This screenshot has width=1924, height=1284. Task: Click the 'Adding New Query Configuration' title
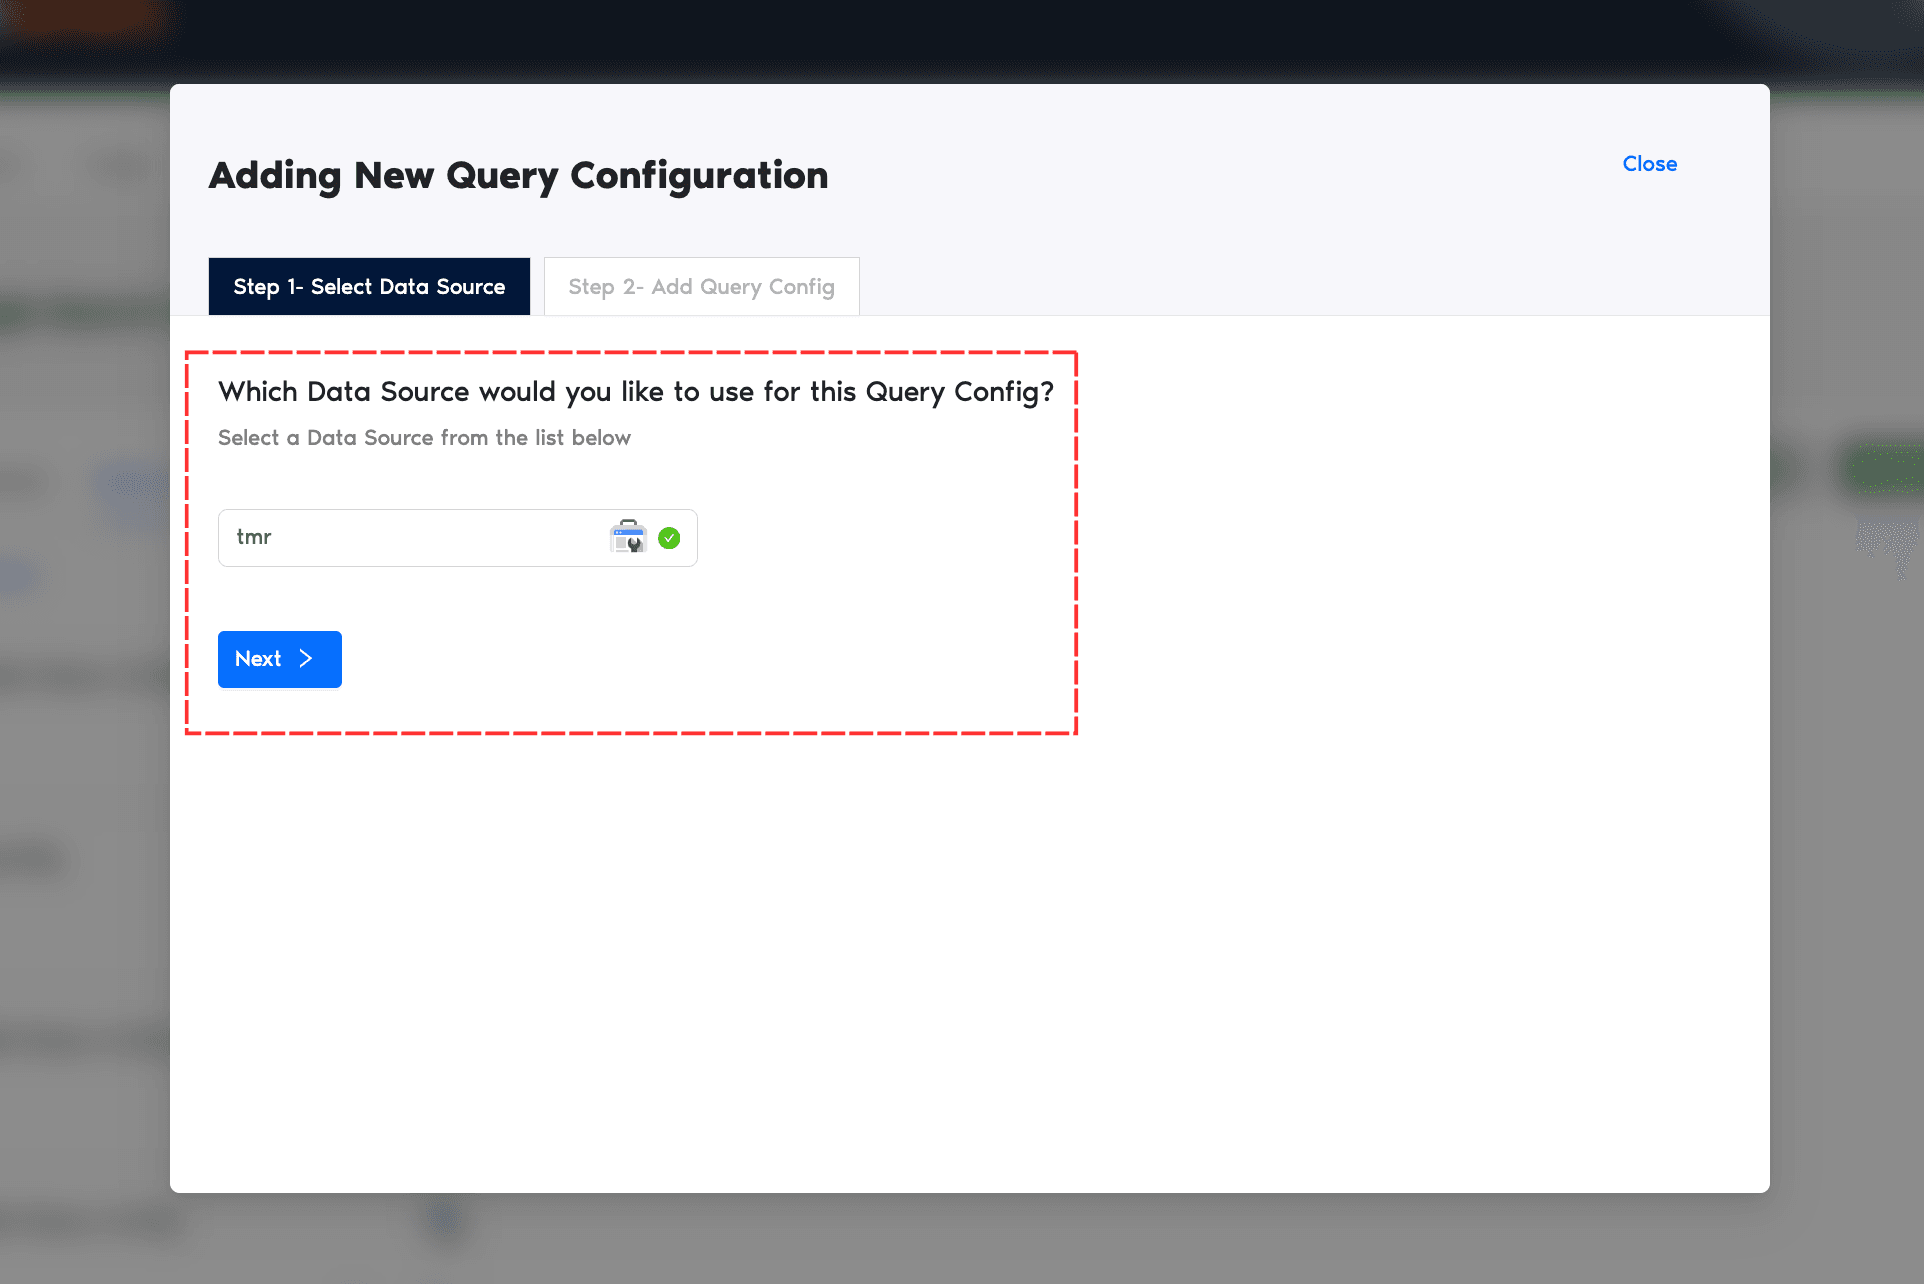click(518, 176)
